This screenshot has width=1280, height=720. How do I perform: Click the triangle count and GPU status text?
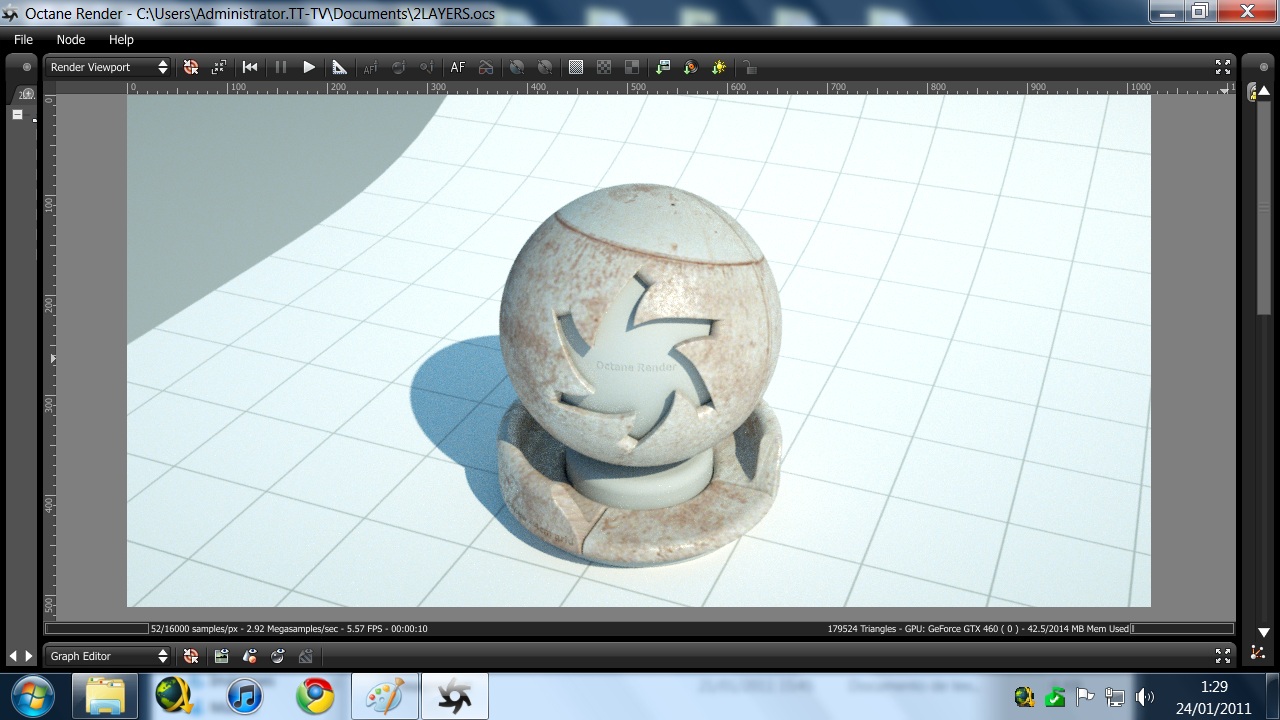[978, 629]
